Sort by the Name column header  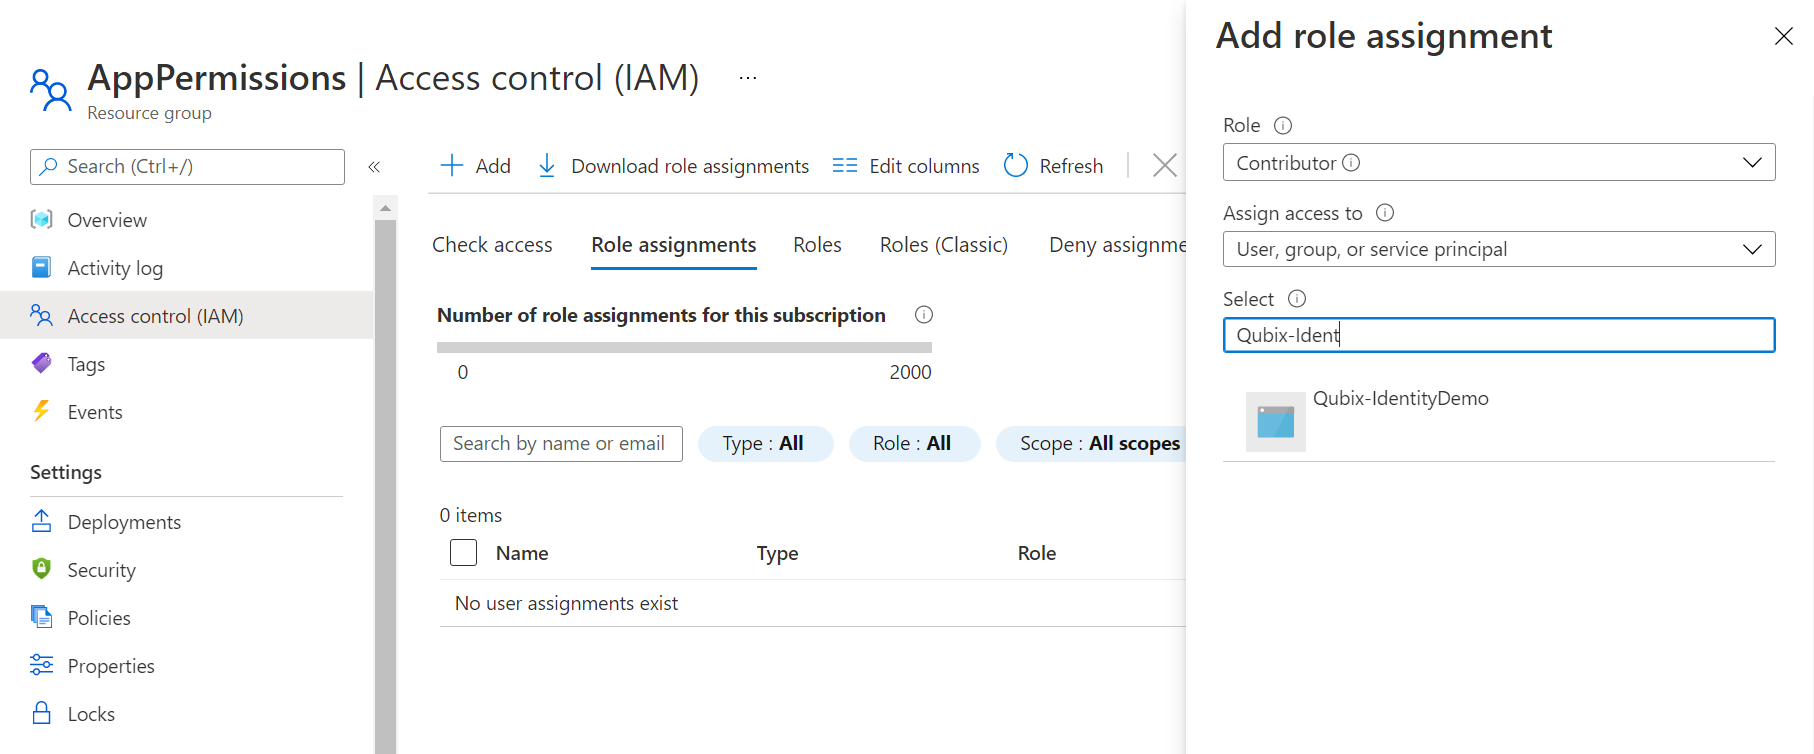[522, 553]
